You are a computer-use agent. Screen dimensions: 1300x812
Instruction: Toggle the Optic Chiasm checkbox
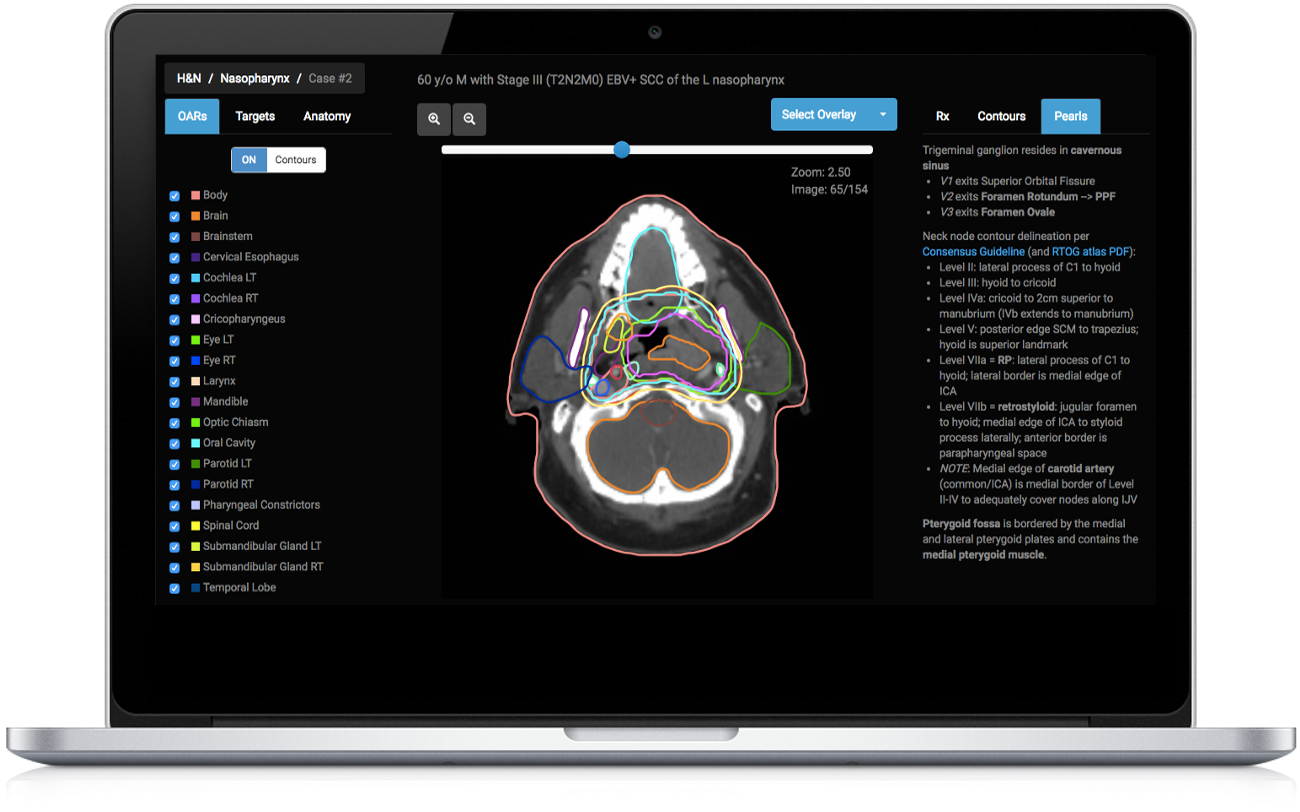click(x=174, y=422)
